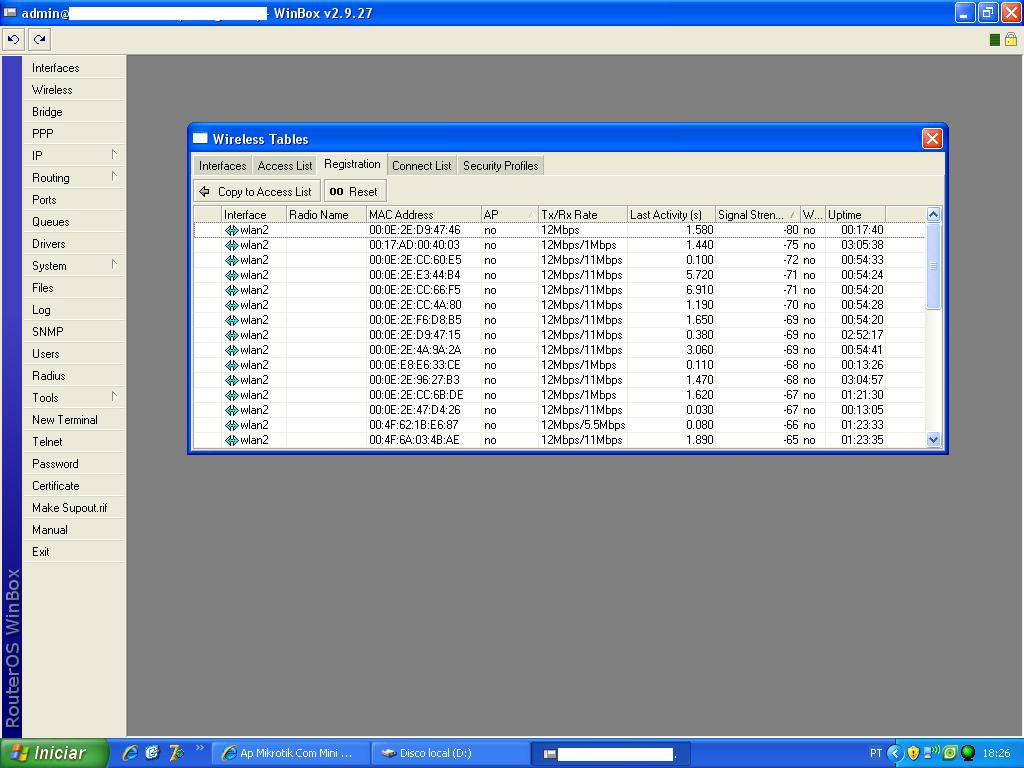Click wlan2 icon for MAC 00:0E:2E:96:27:B3

[231, 380]
